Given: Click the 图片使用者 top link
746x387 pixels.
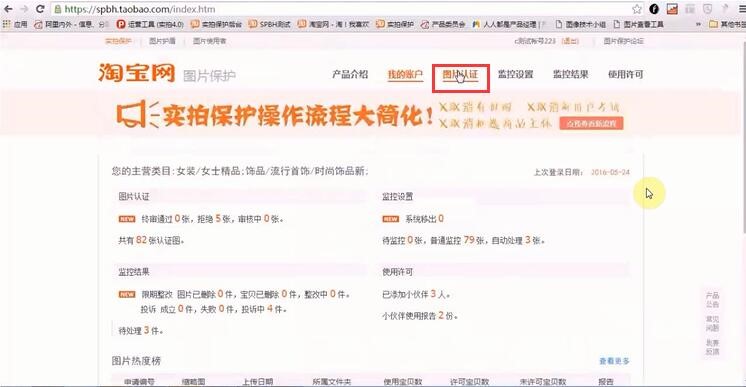Looking at the screenshot, I should tap(210, 41).
